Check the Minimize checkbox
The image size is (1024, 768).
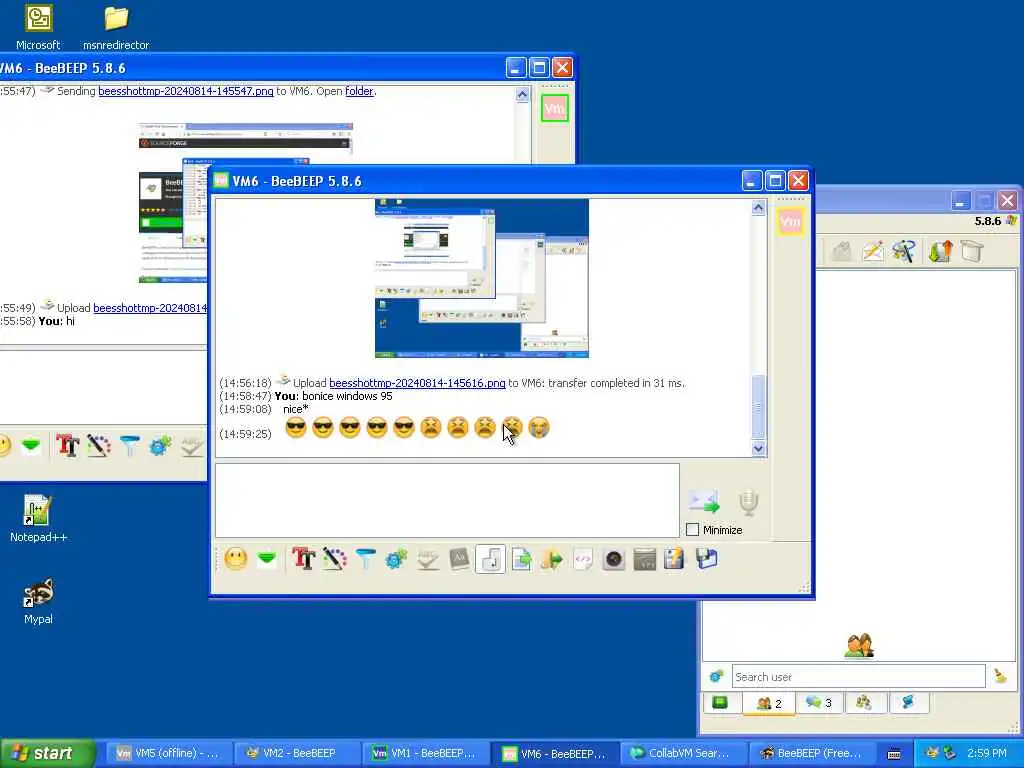693,530
